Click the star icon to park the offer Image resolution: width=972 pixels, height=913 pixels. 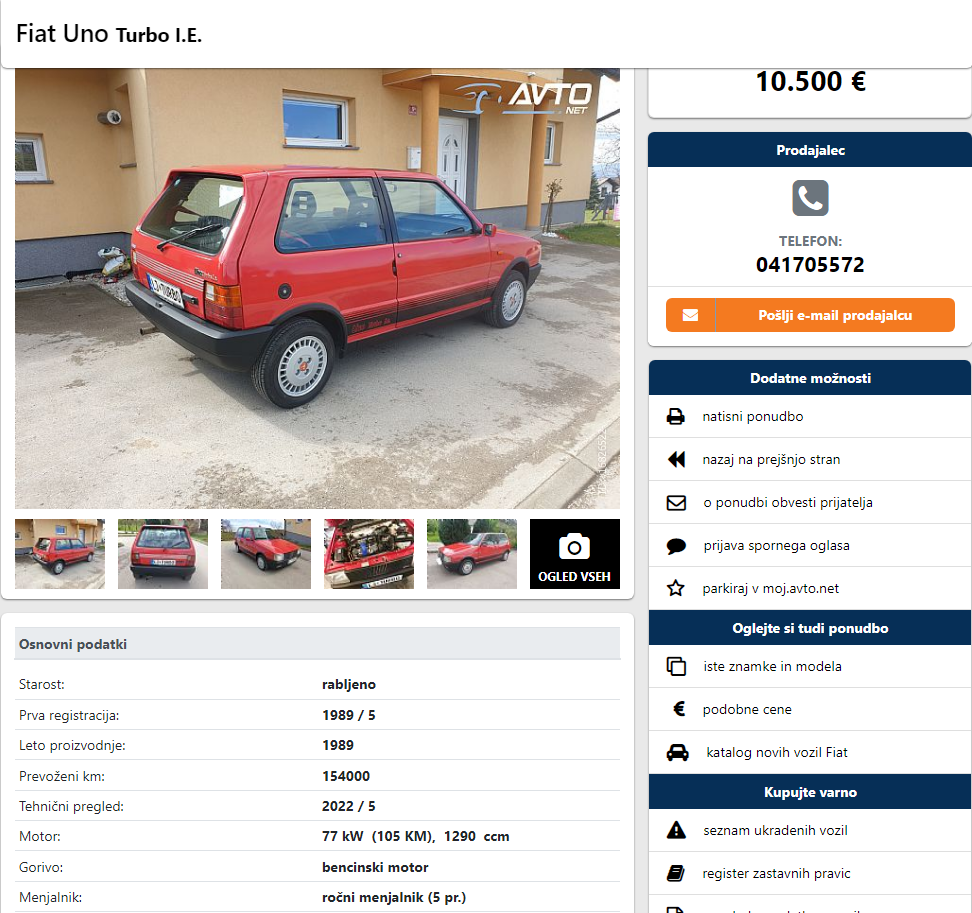[676, 588]
